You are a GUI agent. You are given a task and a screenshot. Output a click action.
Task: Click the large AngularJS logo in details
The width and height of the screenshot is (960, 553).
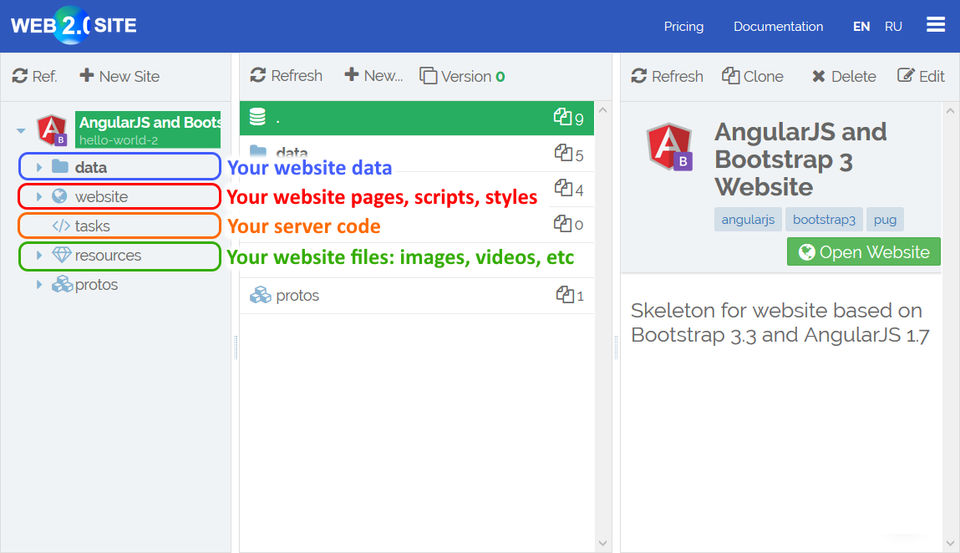(x=670, y=147)
